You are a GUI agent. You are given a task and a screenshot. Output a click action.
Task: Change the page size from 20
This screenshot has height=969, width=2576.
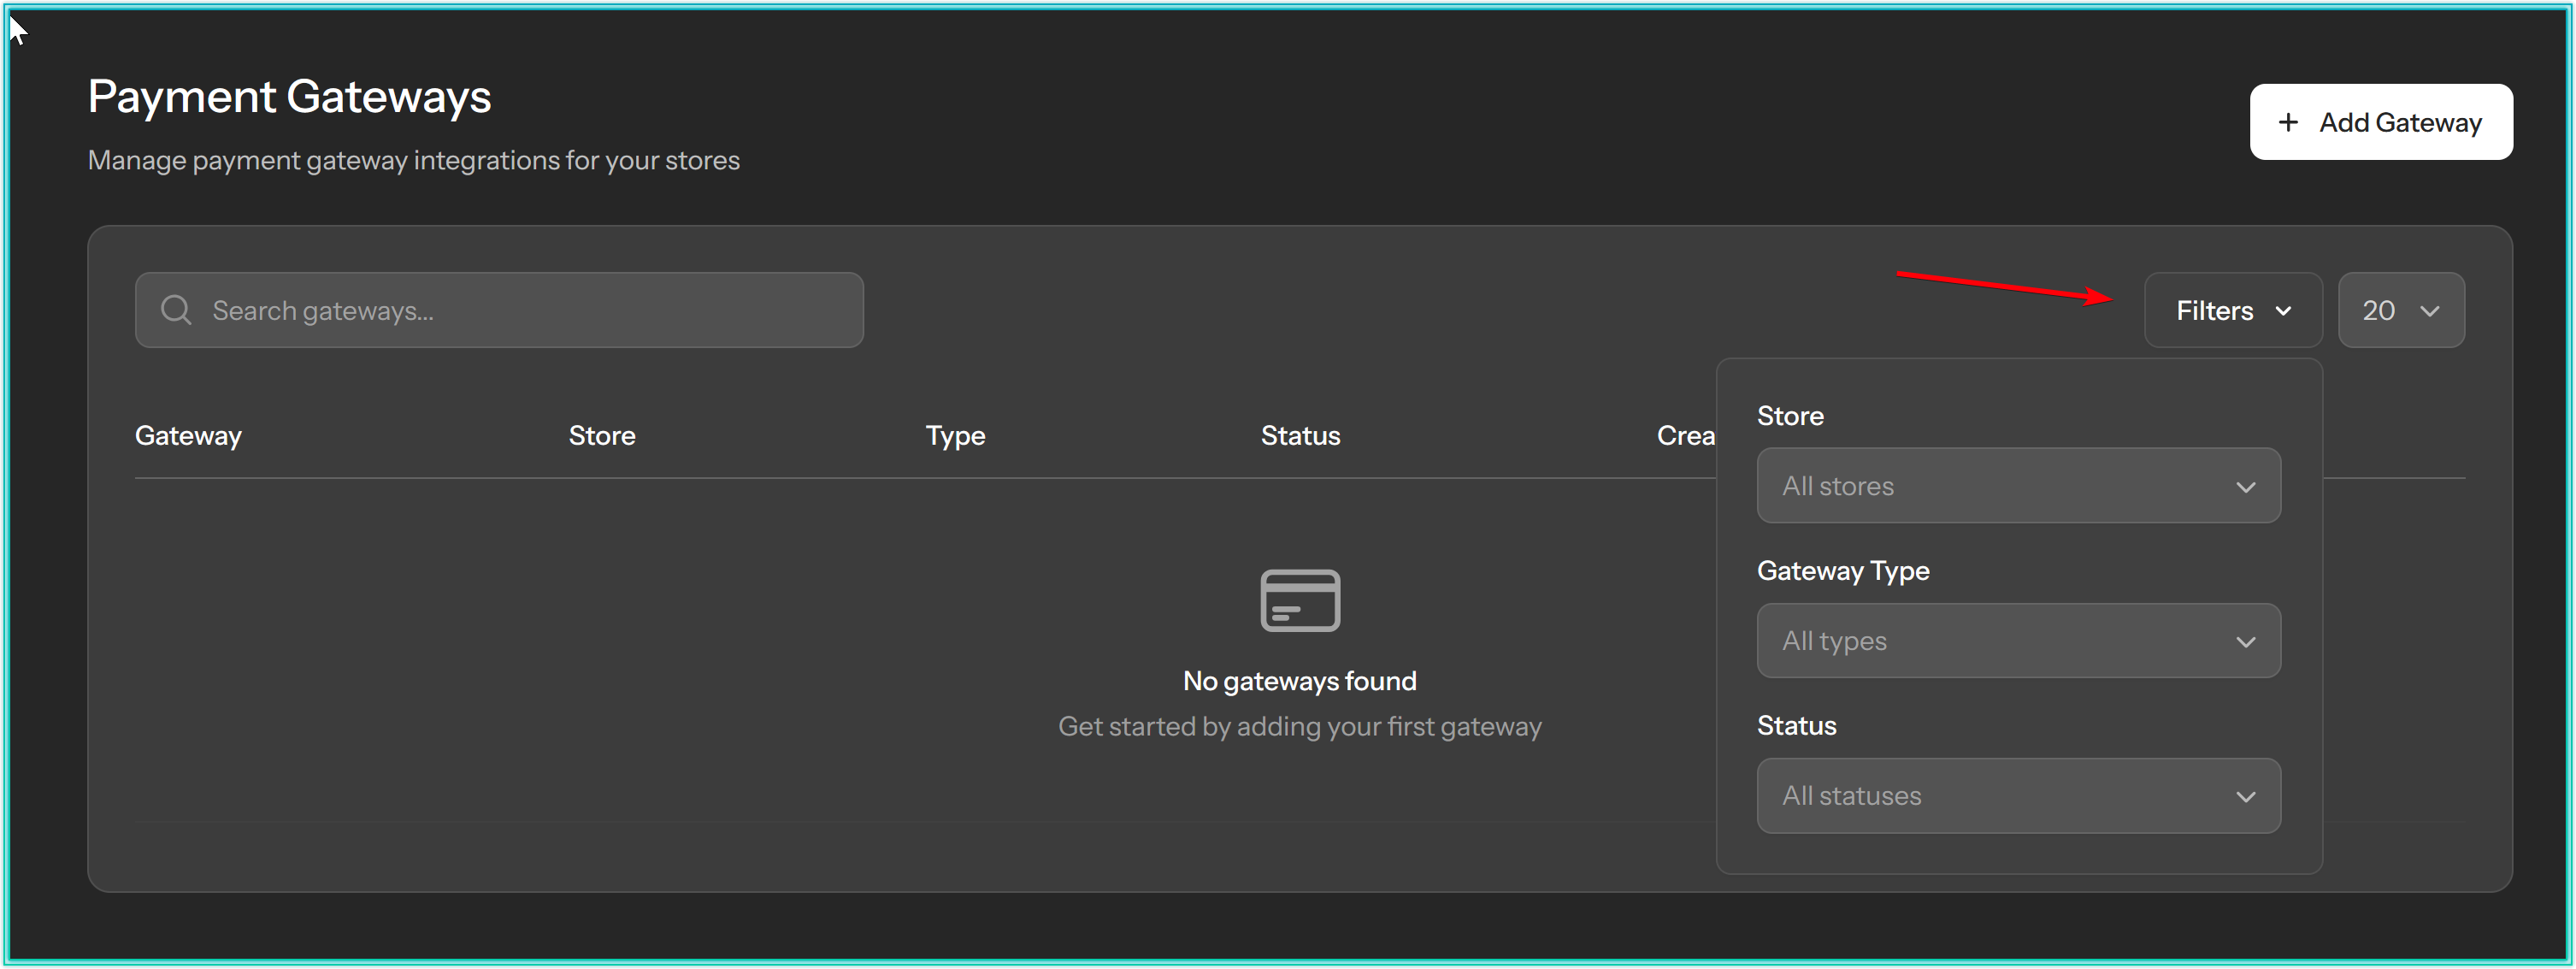2400,311
